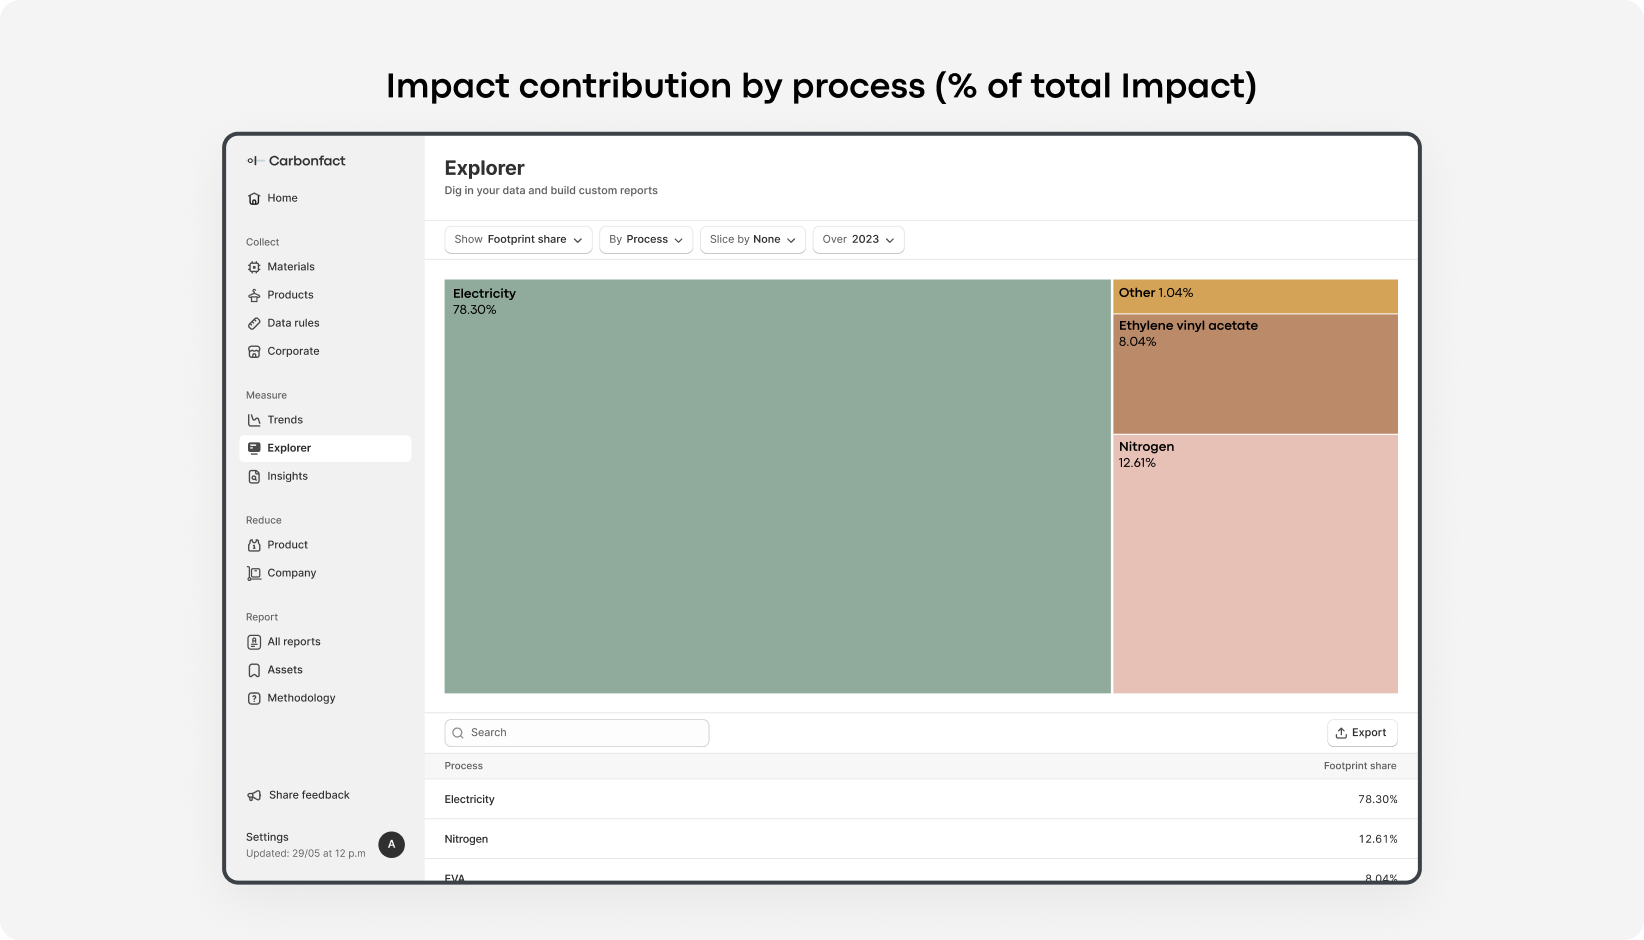Click the Export upload icon
The image size is (1644, 940).
[1341, 733]
